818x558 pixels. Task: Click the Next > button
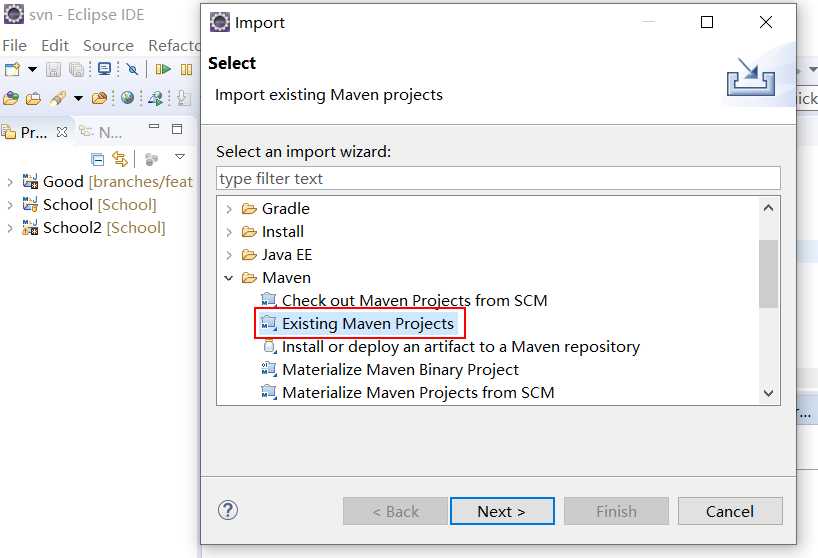pos(502,511)
